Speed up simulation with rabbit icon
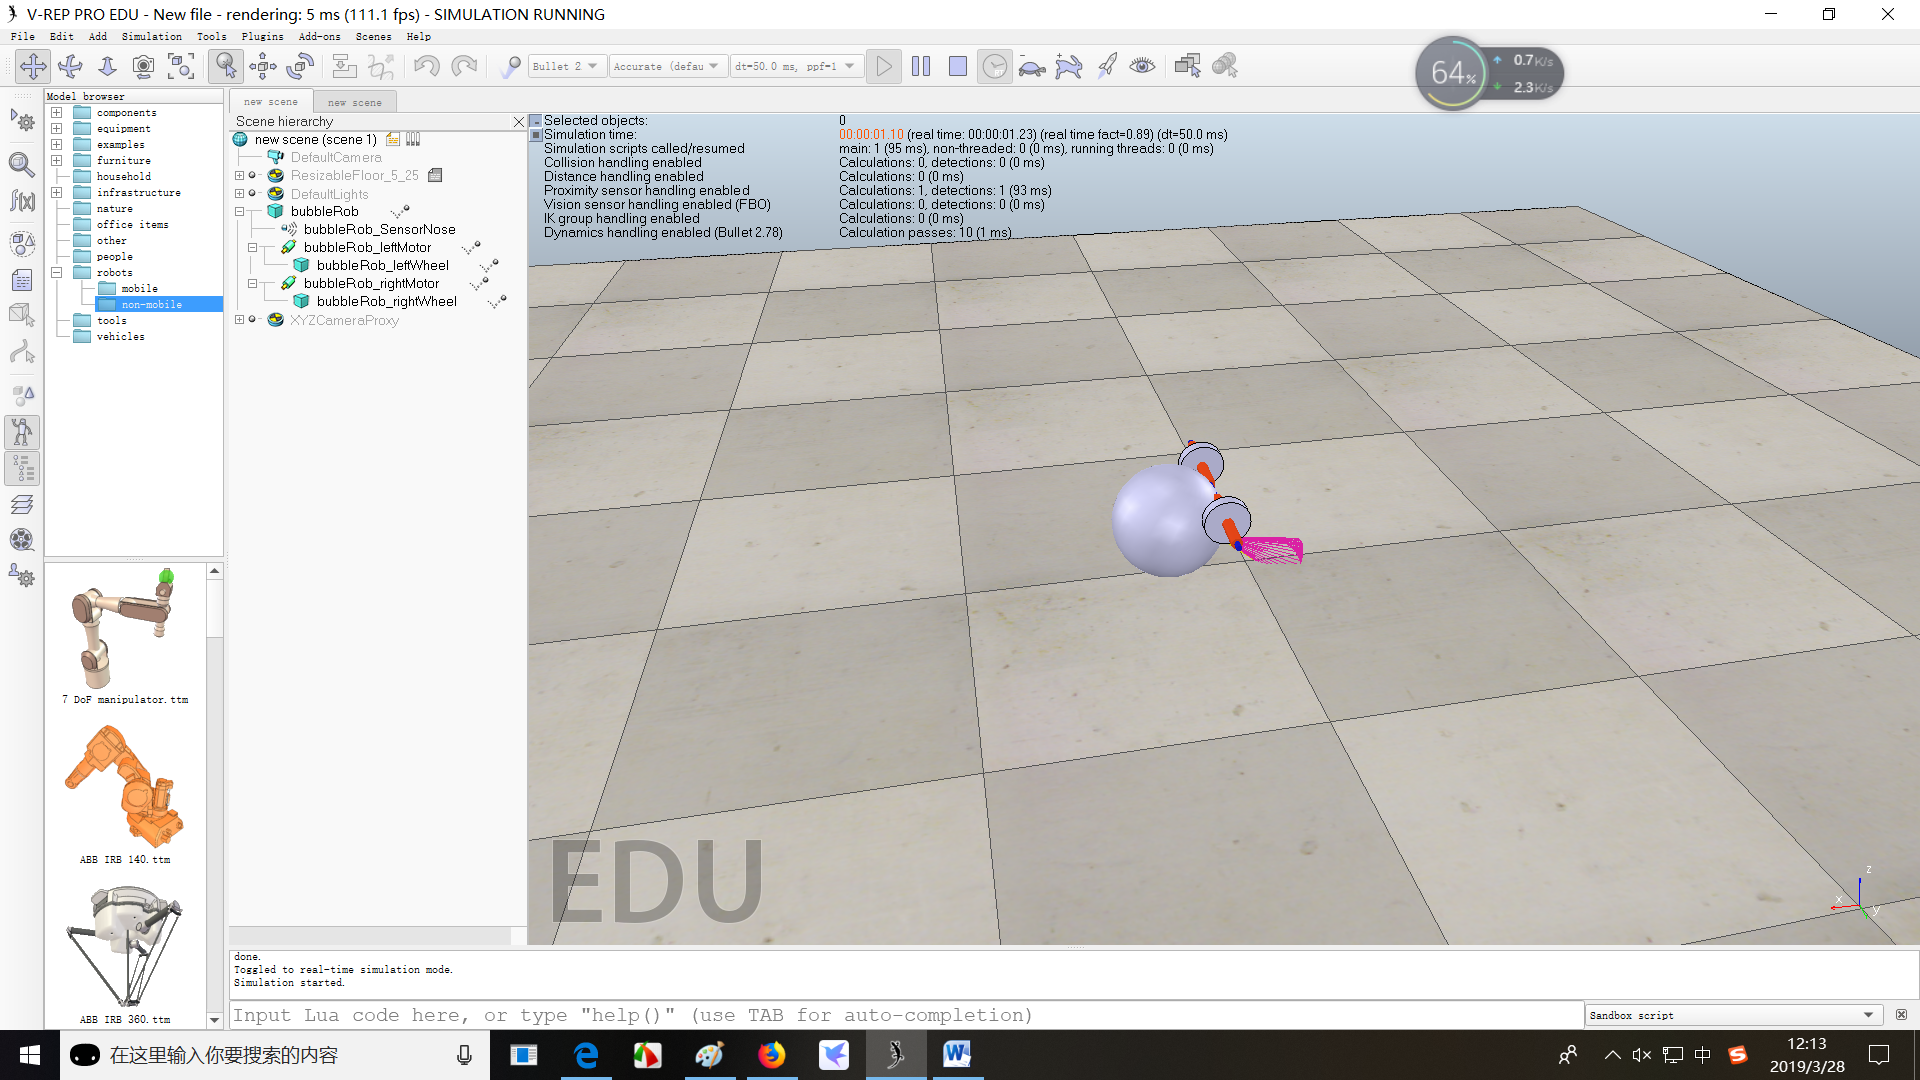Viewport: 1920px width, 1080px height. point(1068,67)
